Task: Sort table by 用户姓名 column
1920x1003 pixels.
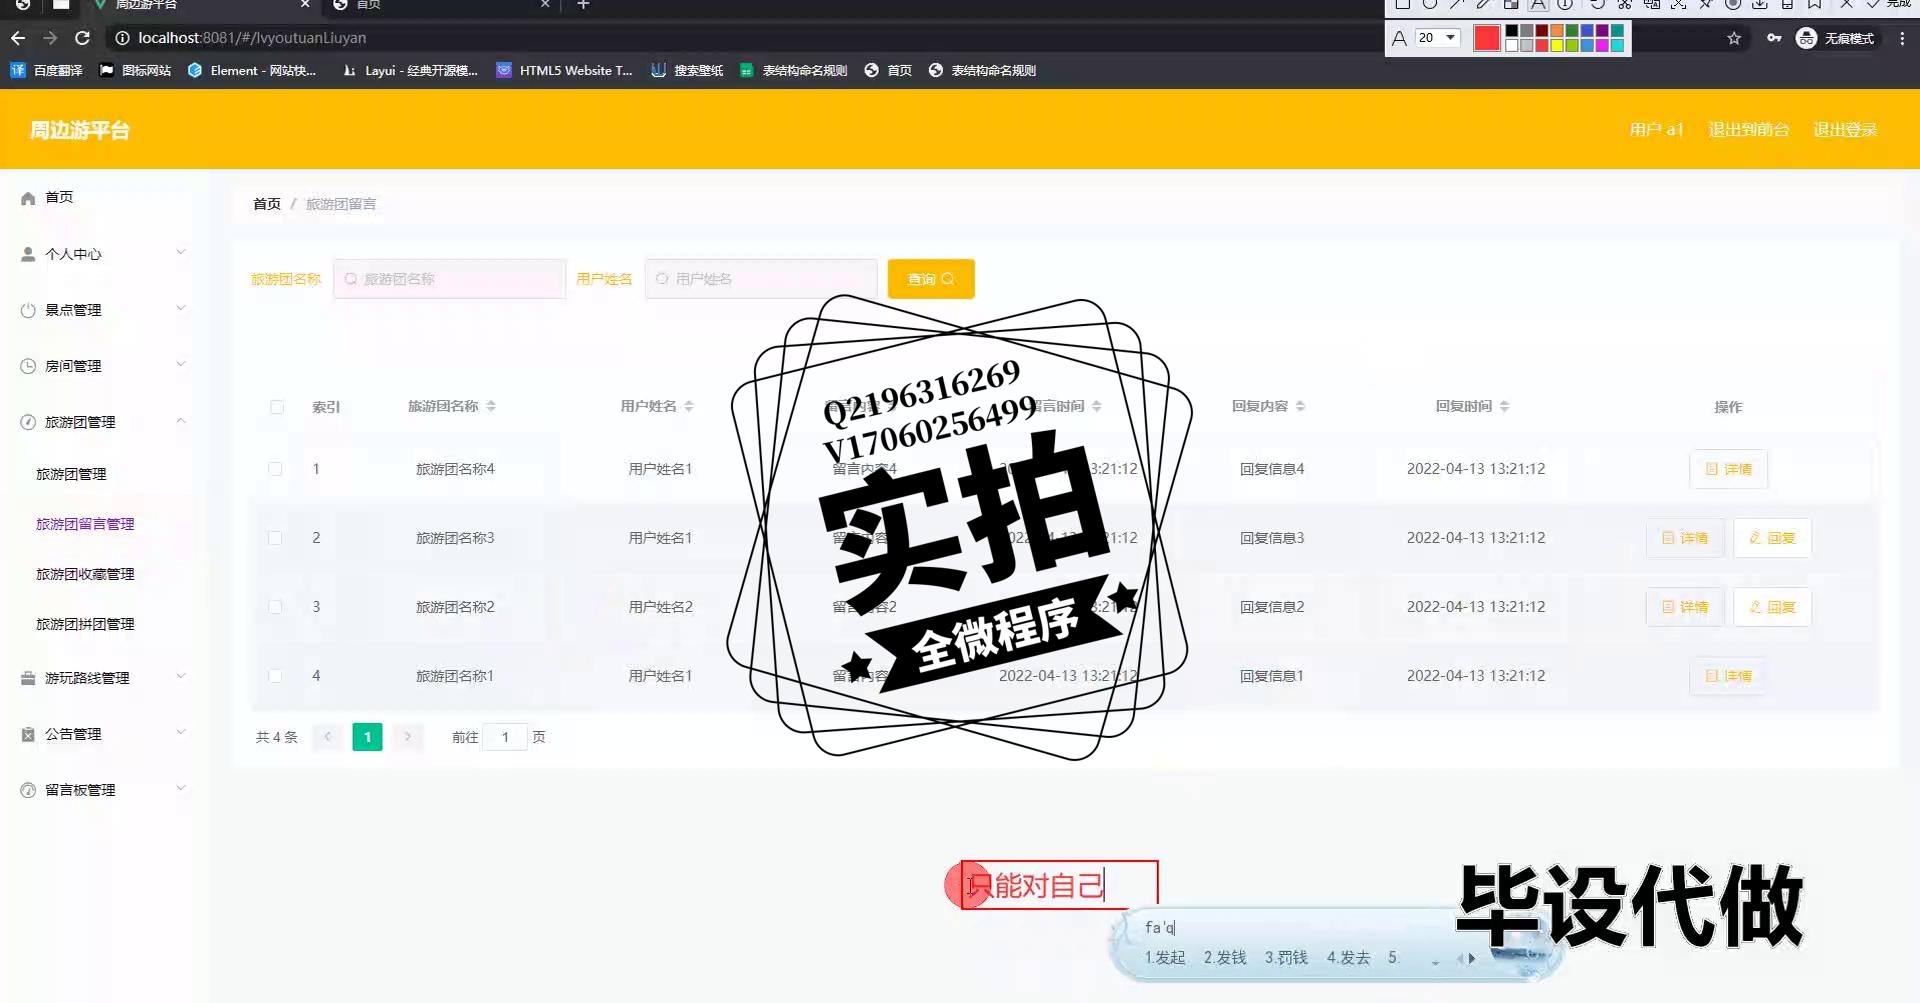Action: [x=689, y=406]
